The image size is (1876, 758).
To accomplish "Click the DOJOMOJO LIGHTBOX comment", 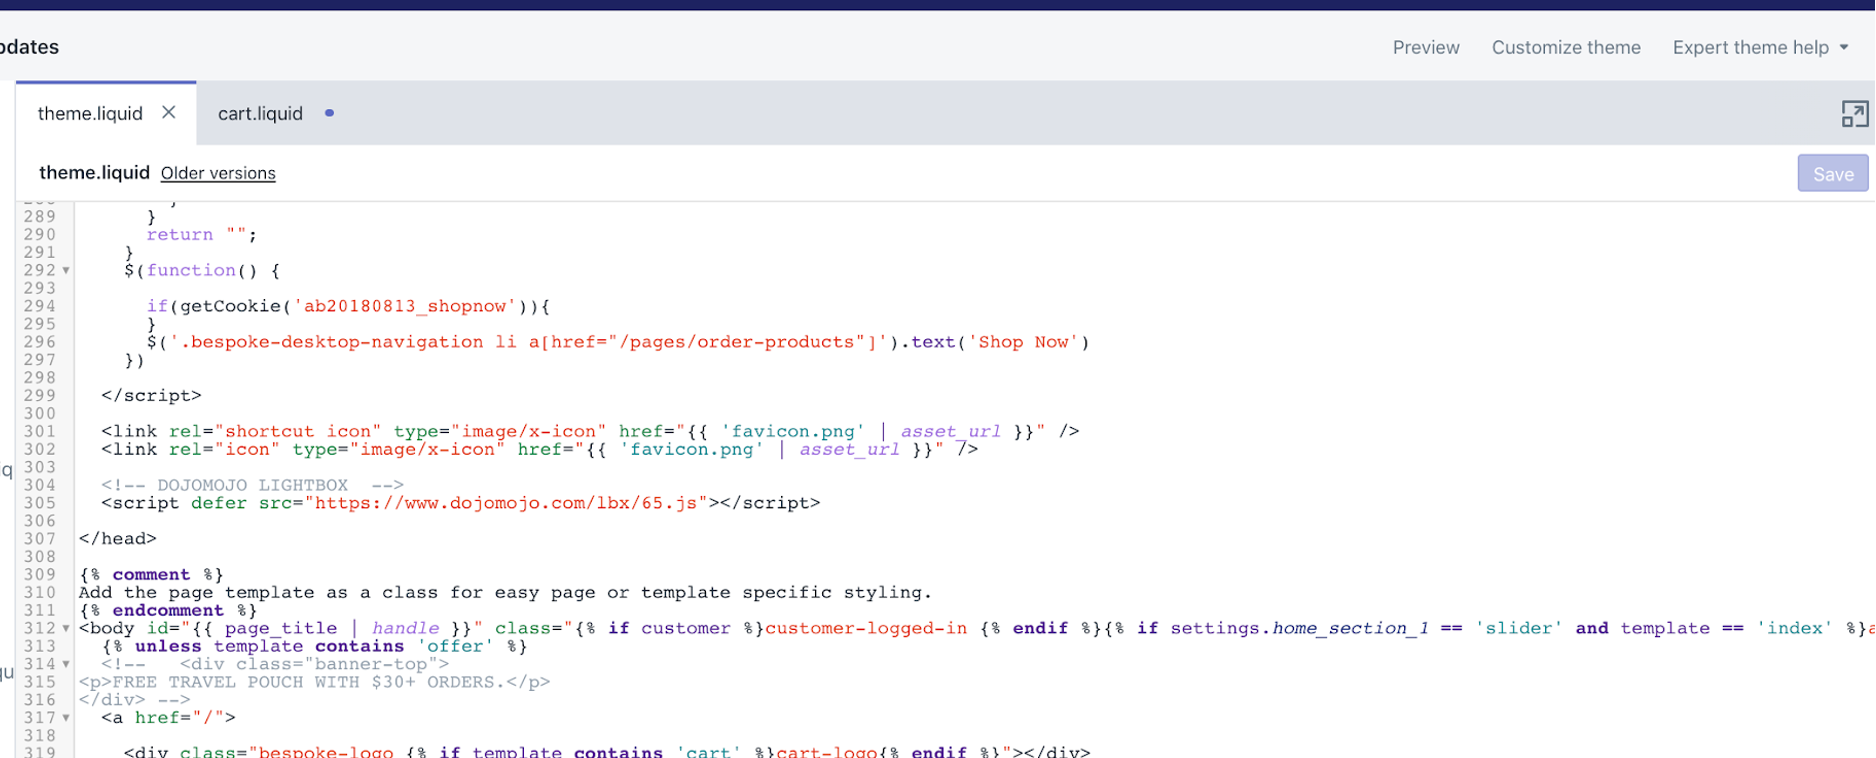I will coord(252,485).
